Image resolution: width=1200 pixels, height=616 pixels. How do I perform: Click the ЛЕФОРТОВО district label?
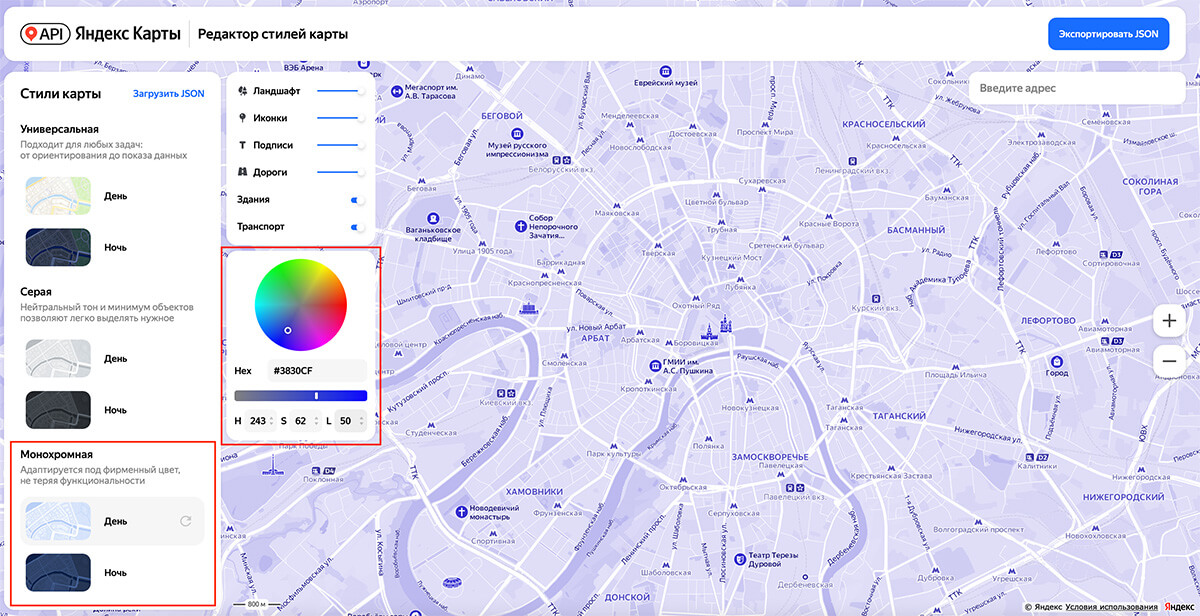tap(1047, 320)
